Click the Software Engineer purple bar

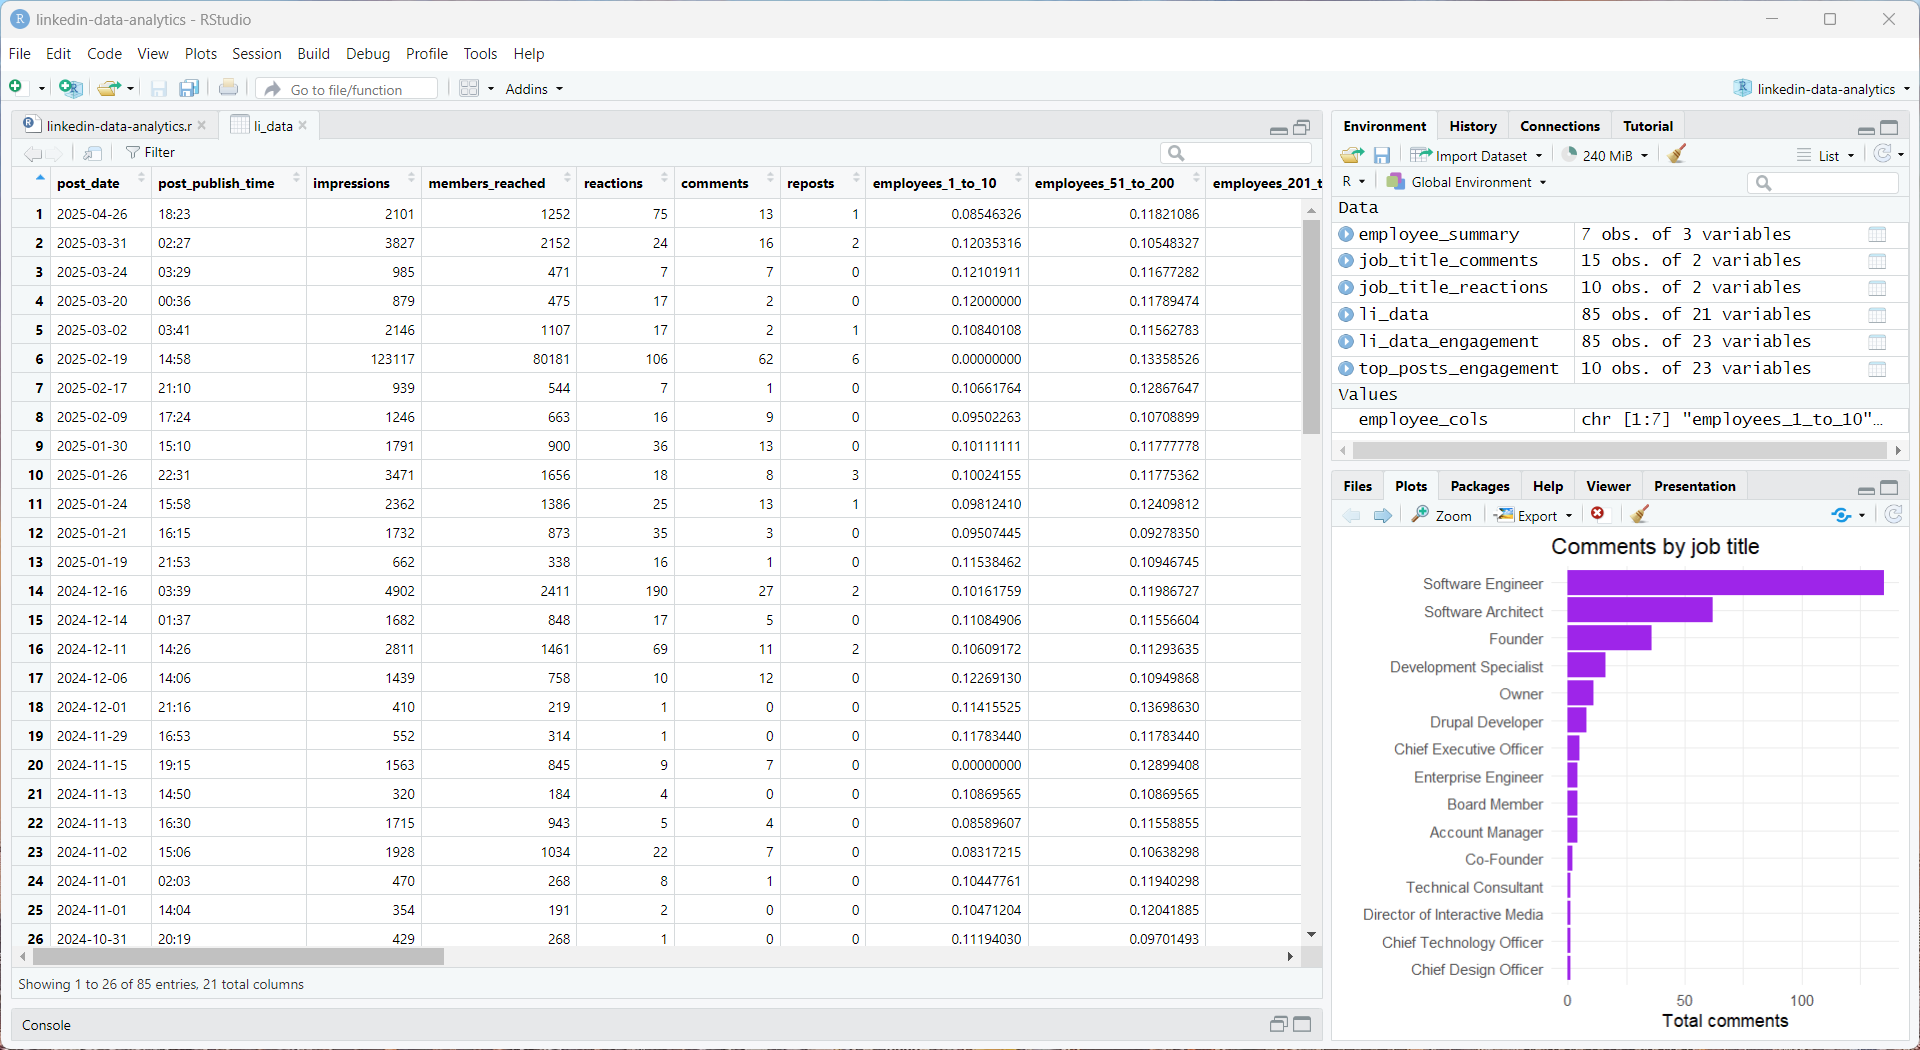pyautogui.click(x=1725, y=583)
